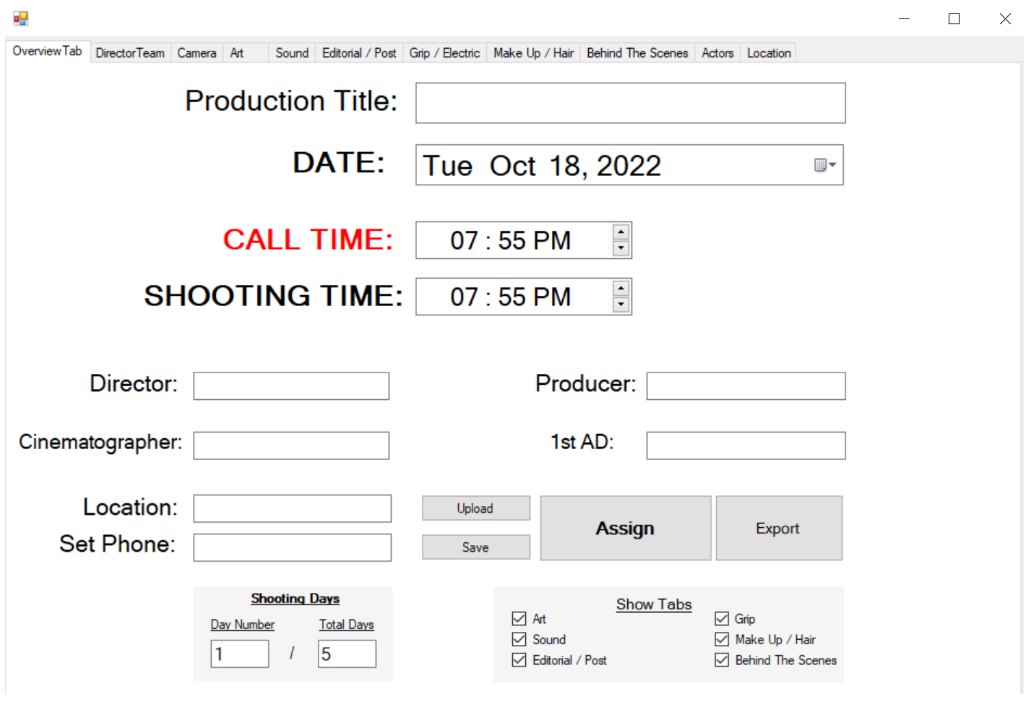Click the Assign button
1024x702 pixels.
pos(625,528)
